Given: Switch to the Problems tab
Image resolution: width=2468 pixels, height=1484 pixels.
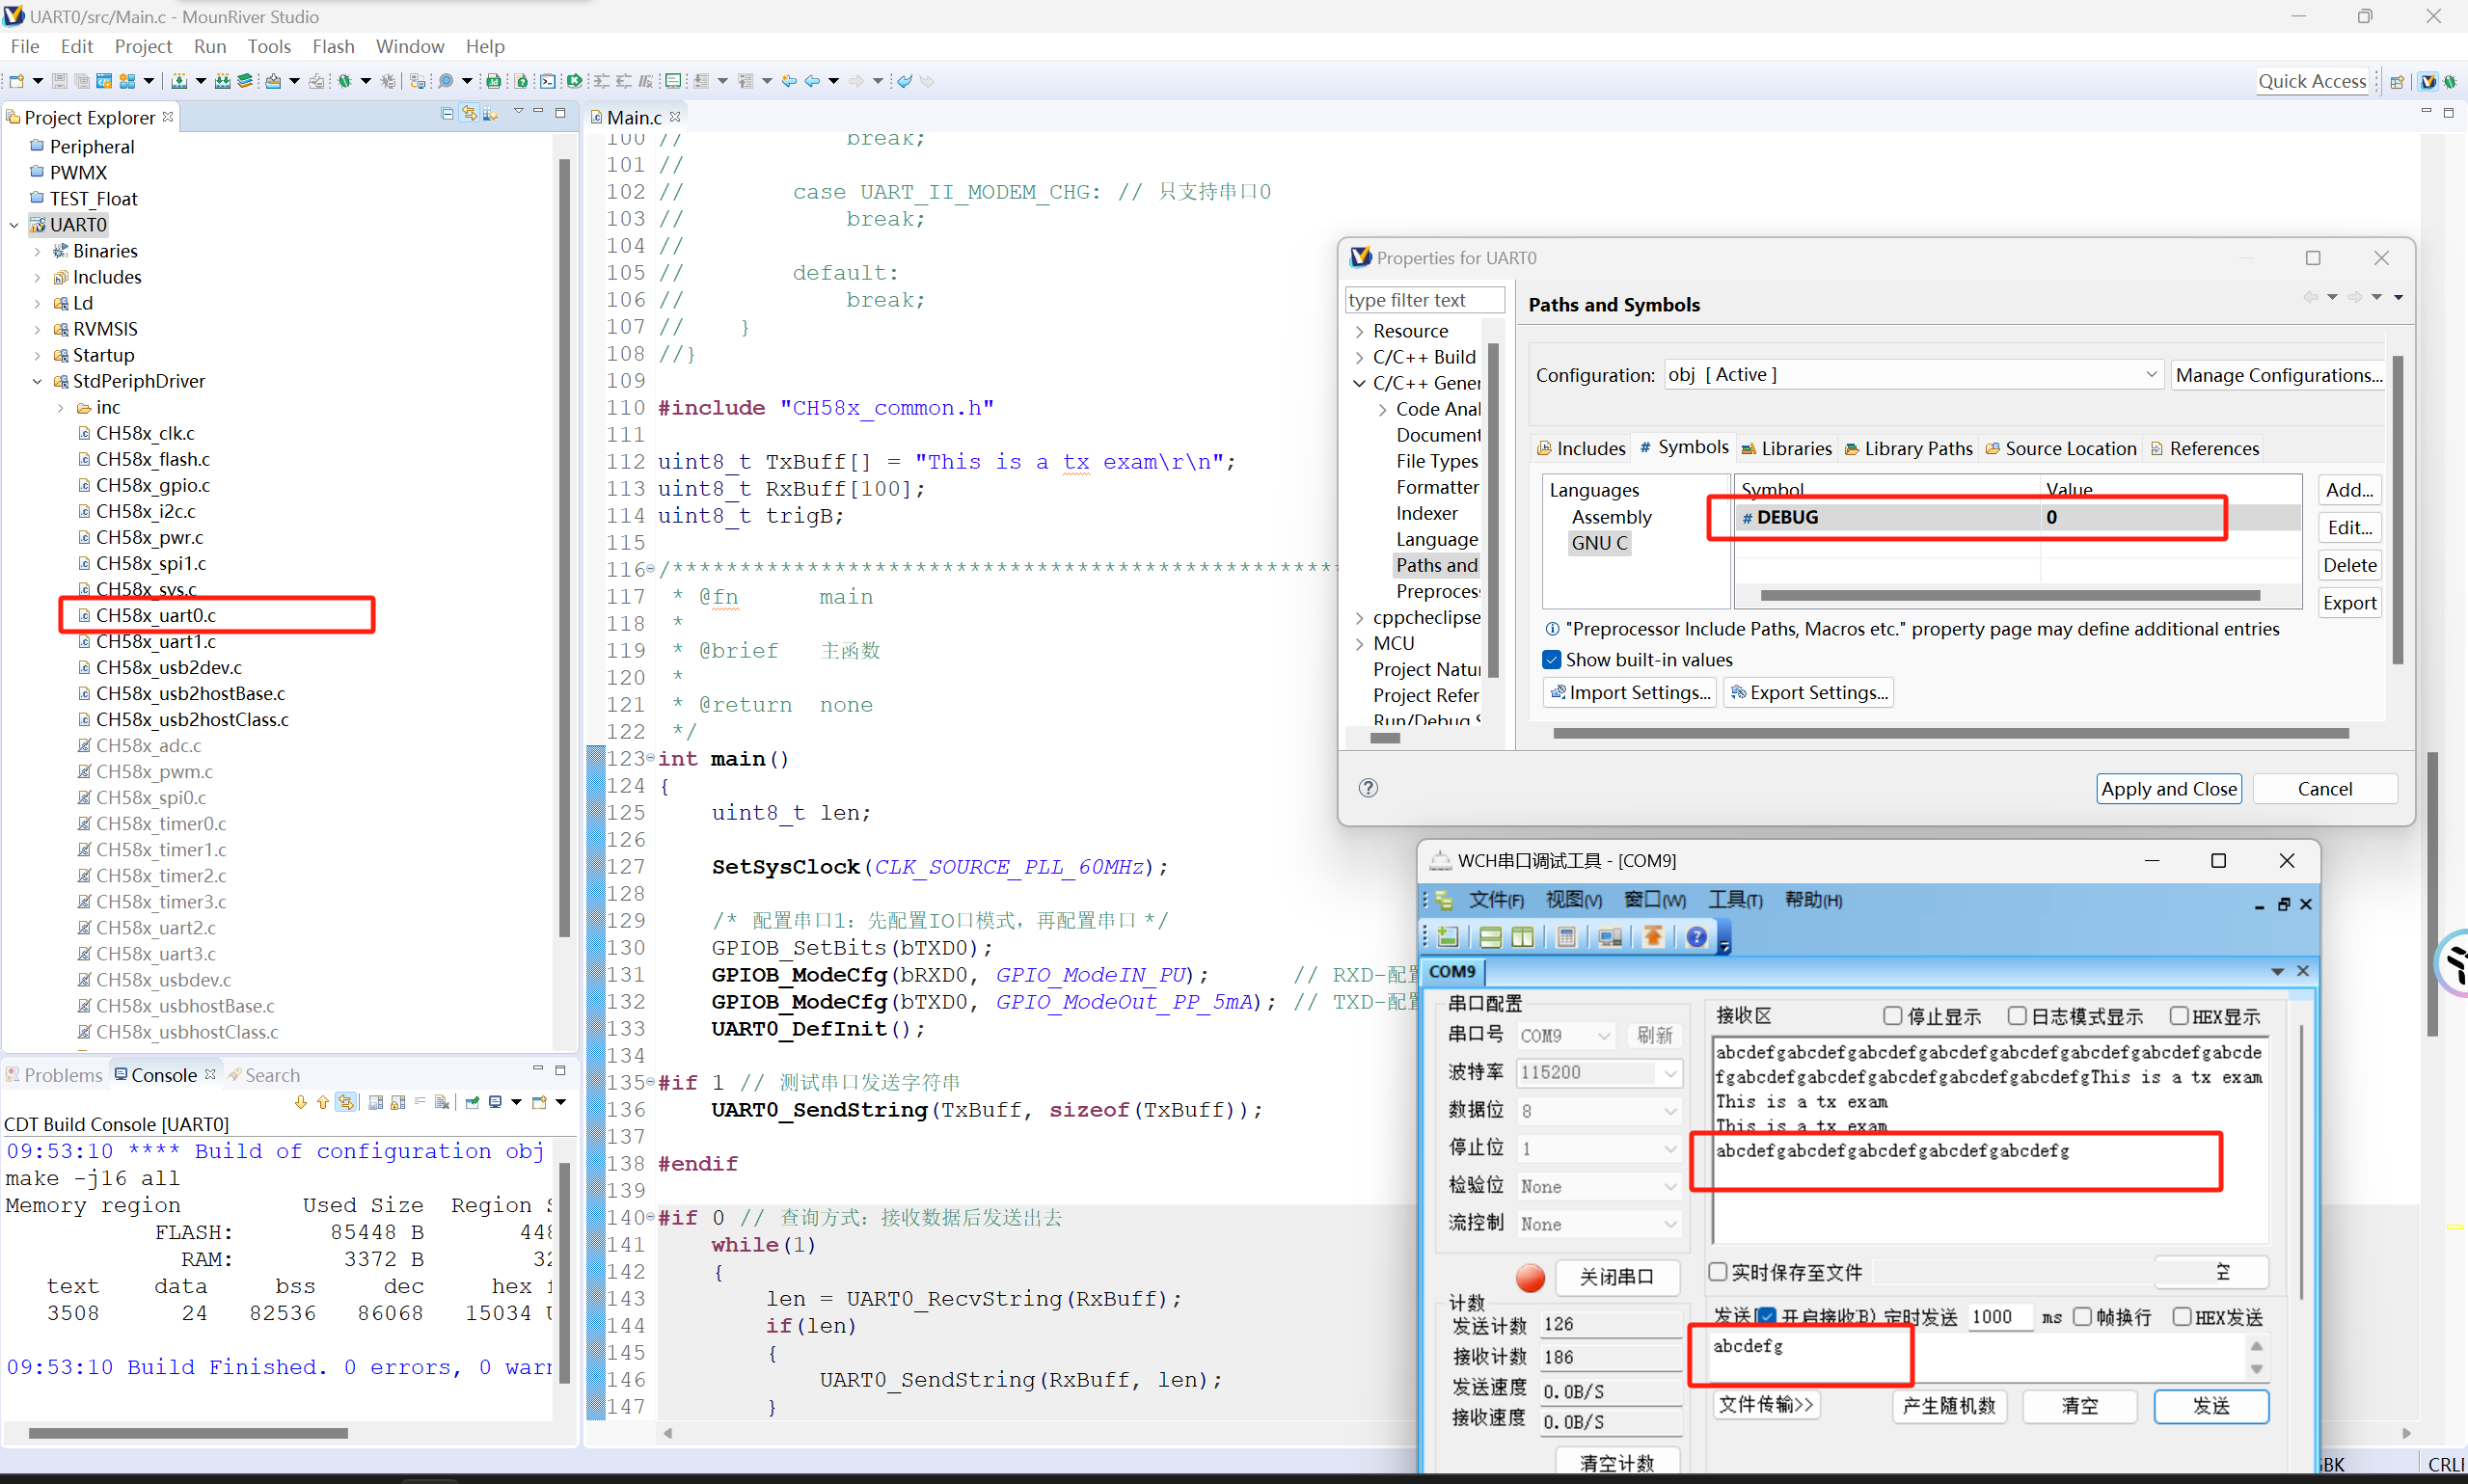Looking at the screenshot, I should tap(54, 1074).
